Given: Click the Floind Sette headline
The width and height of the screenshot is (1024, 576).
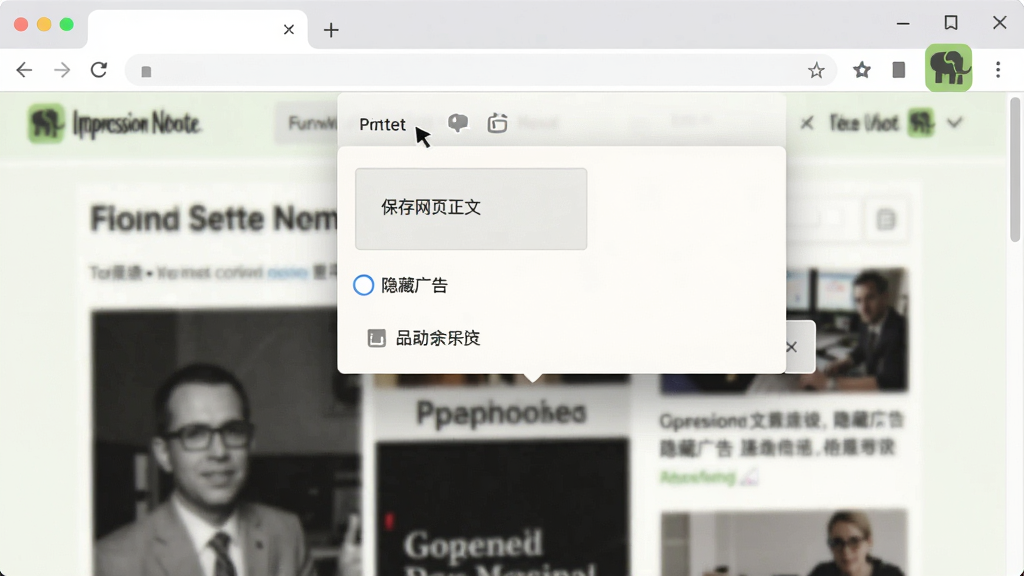Looking at the screenshot, I should tap(214, 219).
